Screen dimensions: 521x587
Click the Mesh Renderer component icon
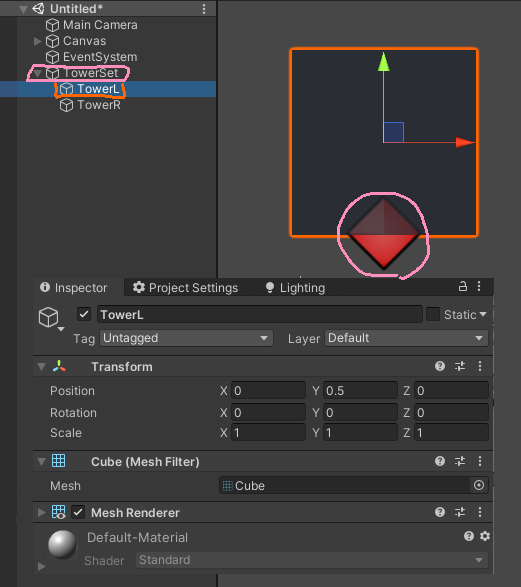coord(58,512)
